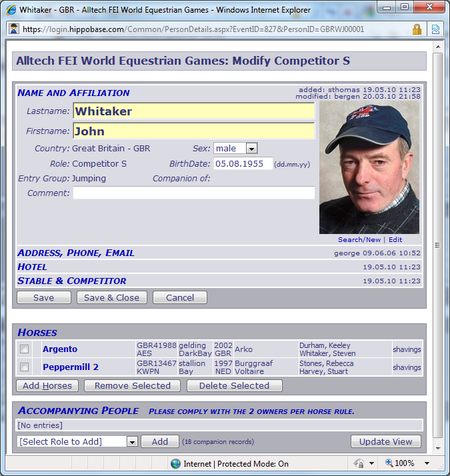The image size is (450, 476).
Task: Open the Sex dropdown showing male
Action: (235, 148)
